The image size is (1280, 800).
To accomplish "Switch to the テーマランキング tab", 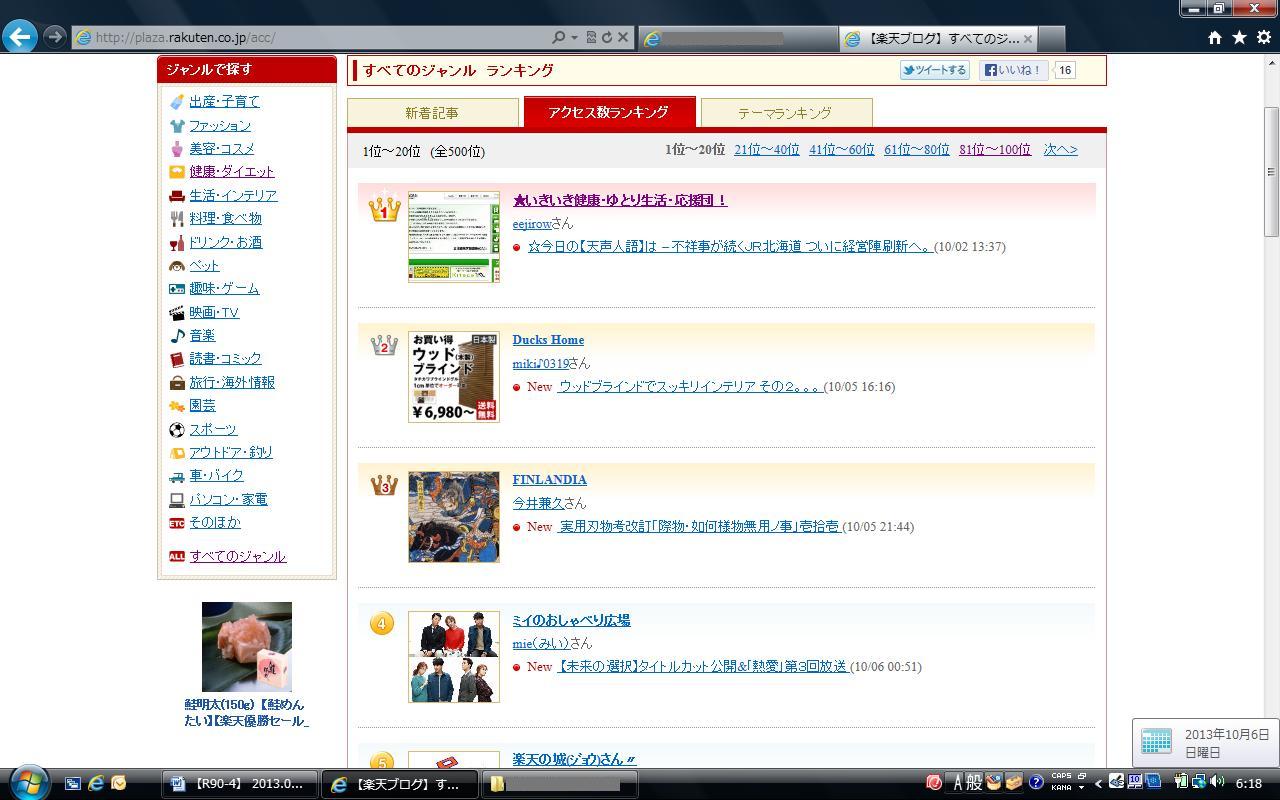I will click(785, 113).
